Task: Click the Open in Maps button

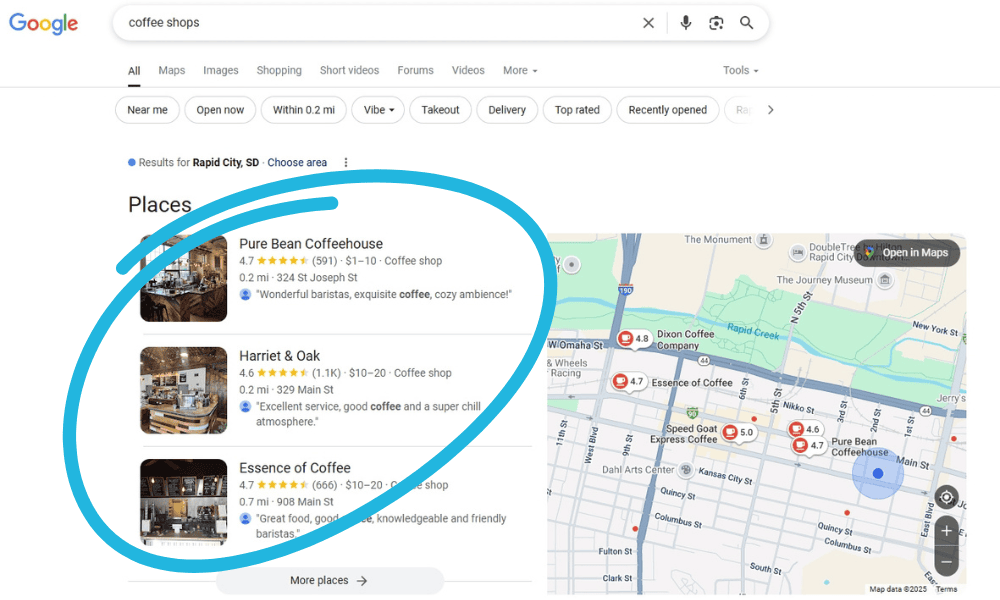Action: tap(907, 252)
